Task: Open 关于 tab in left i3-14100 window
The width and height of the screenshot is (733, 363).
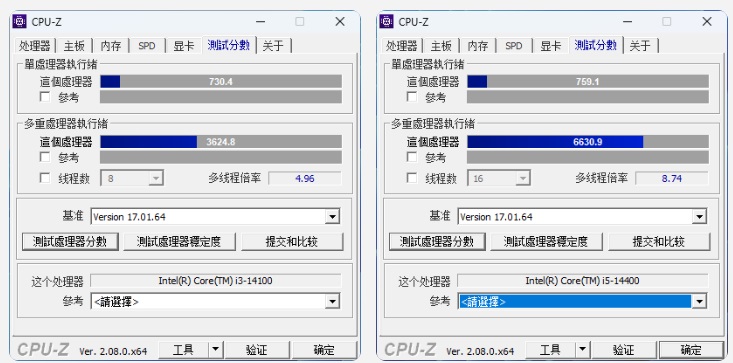Action: pos(273,46)
